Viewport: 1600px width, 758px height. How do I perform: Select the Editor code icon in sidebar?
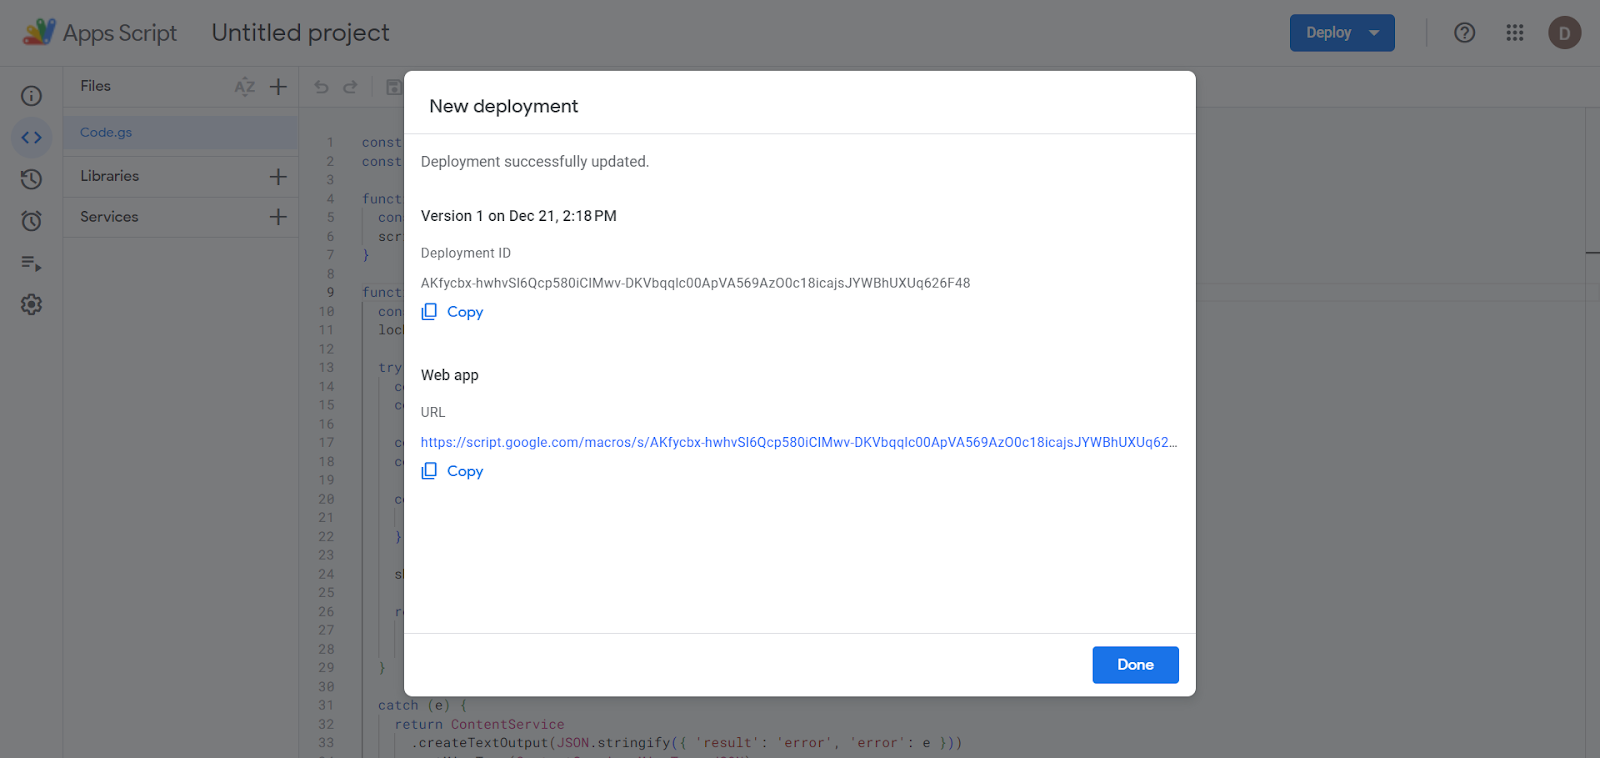(32, 138)
